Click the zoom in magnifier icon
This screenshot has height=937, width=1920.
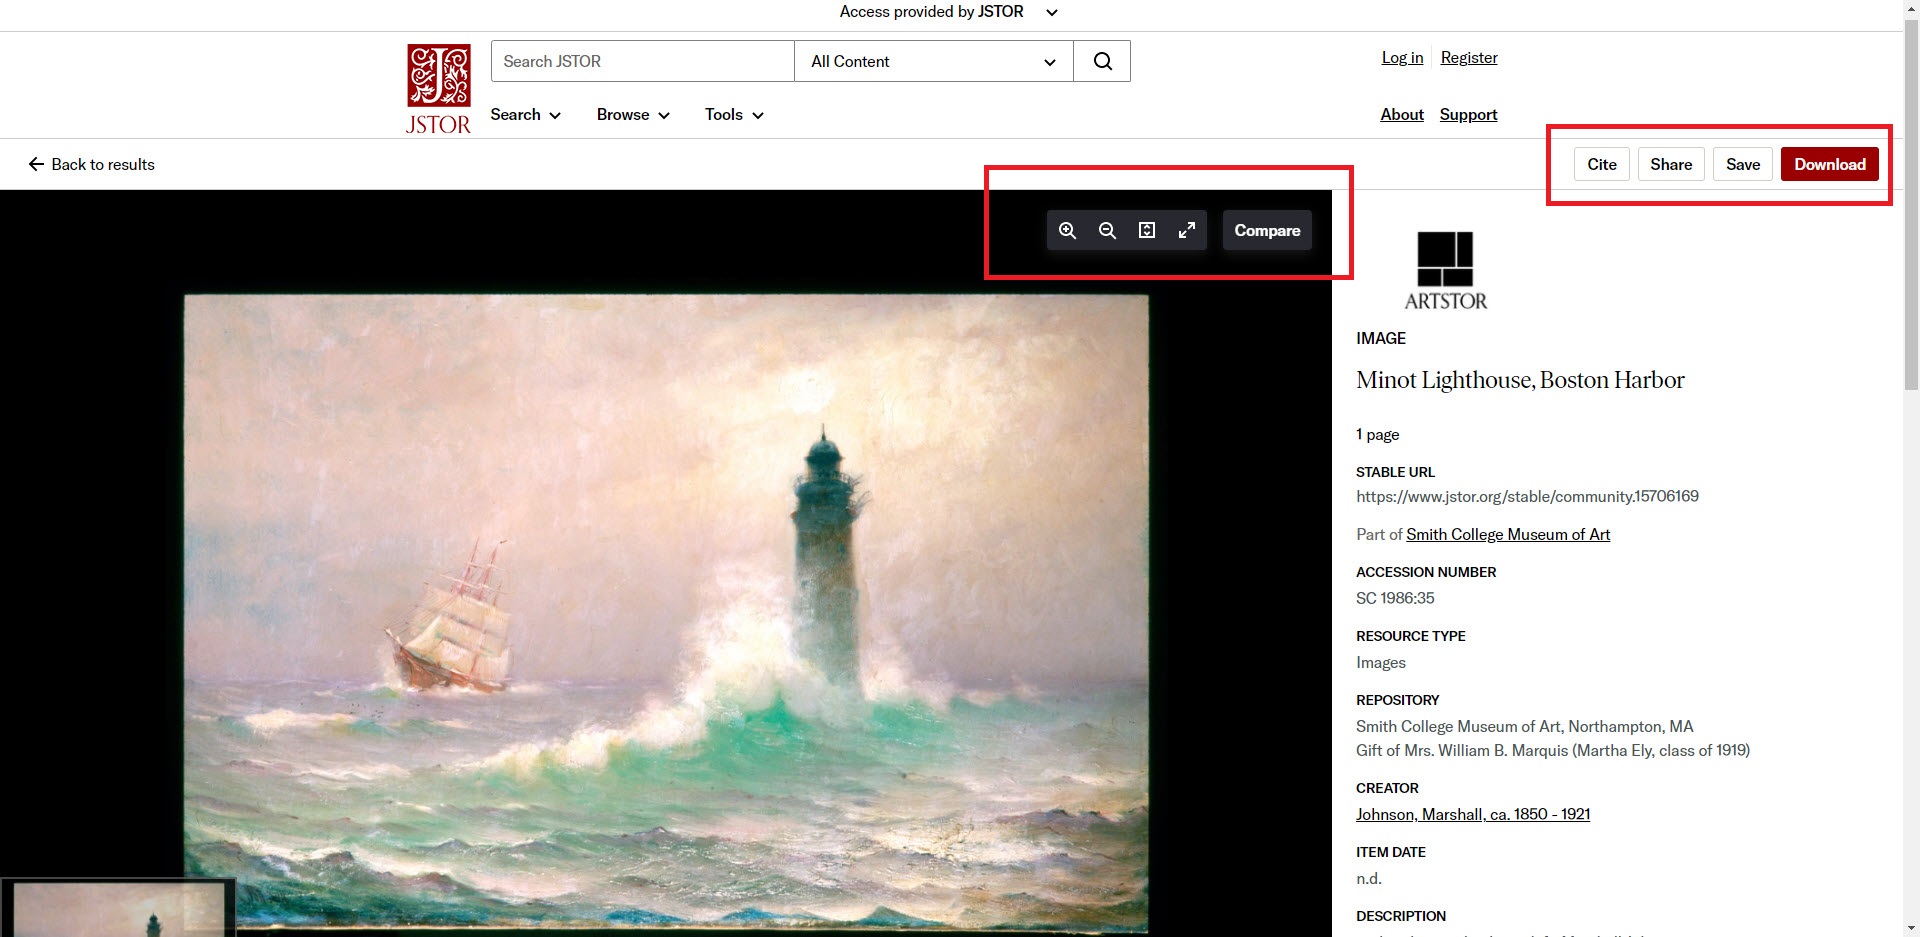coord(1067,230)
